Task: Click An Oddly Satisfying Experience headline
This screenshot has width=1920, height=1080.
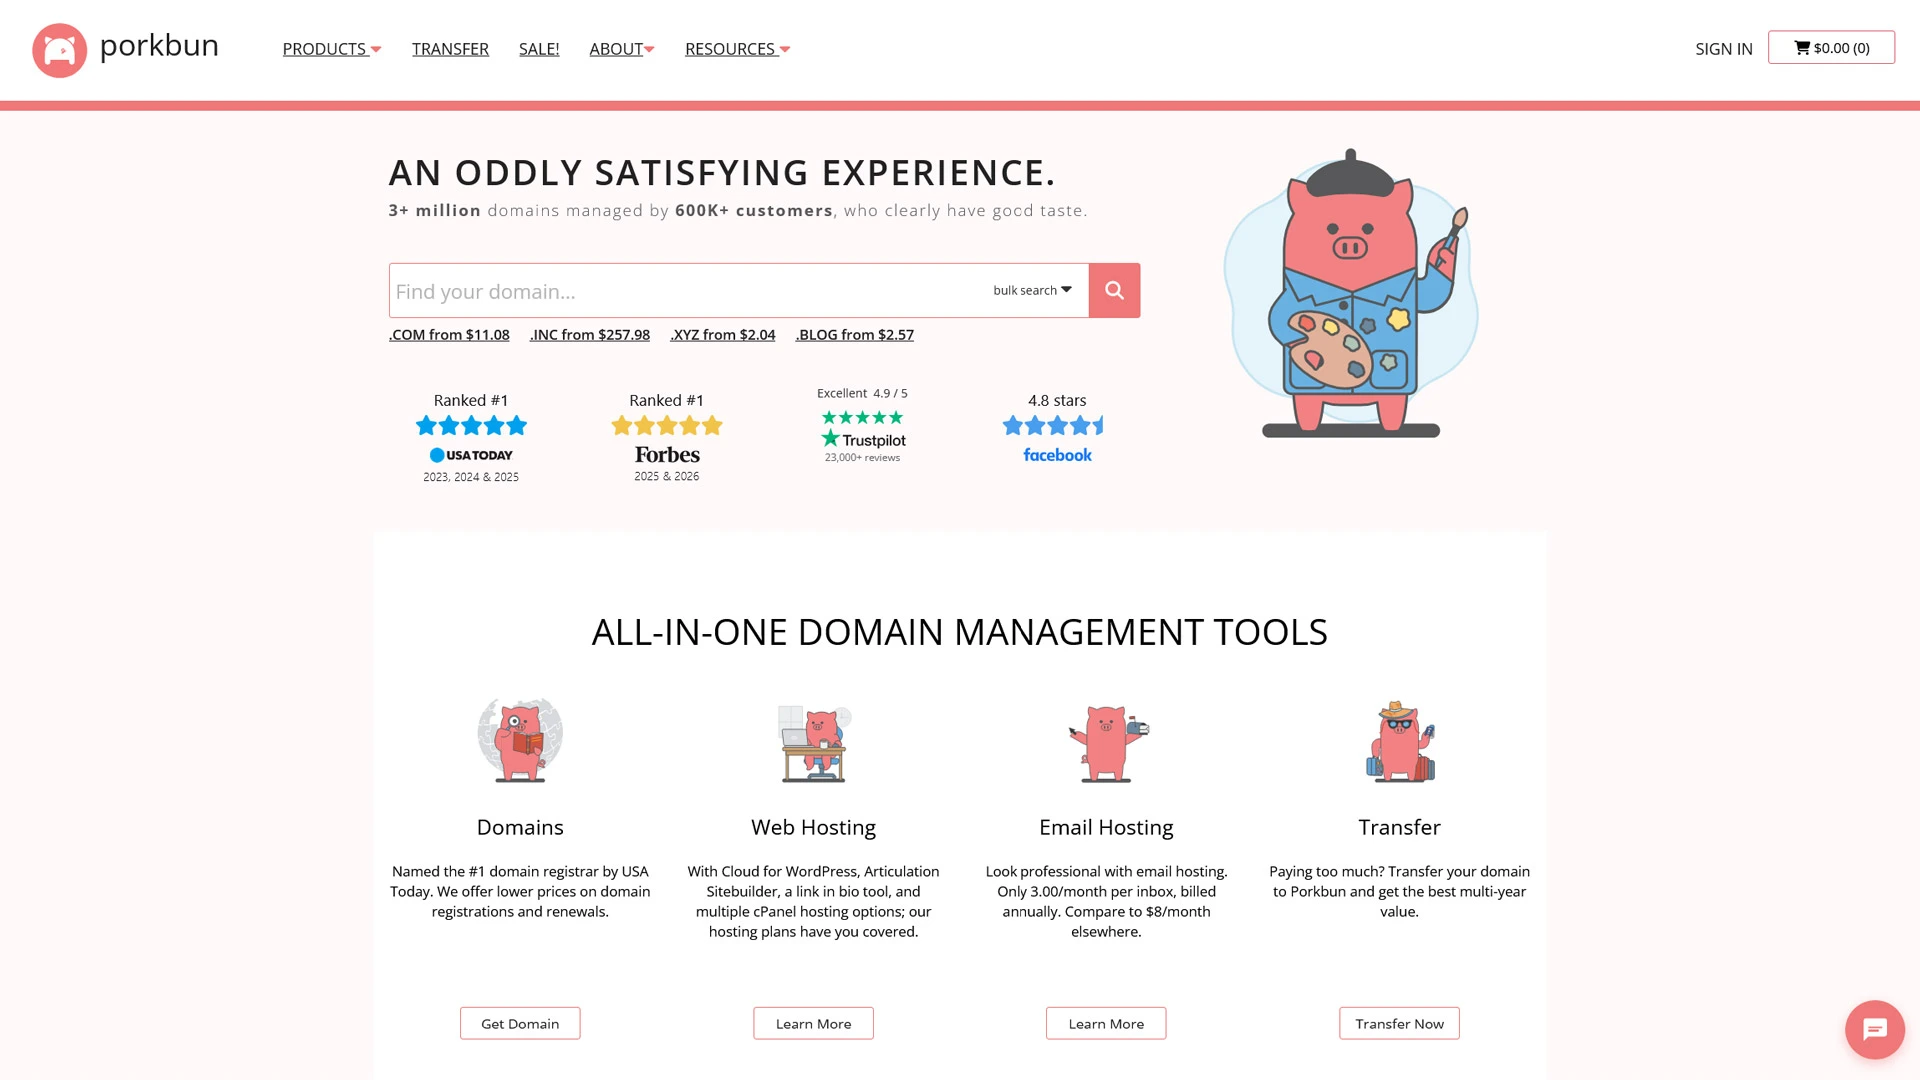Action: point(722,172)
